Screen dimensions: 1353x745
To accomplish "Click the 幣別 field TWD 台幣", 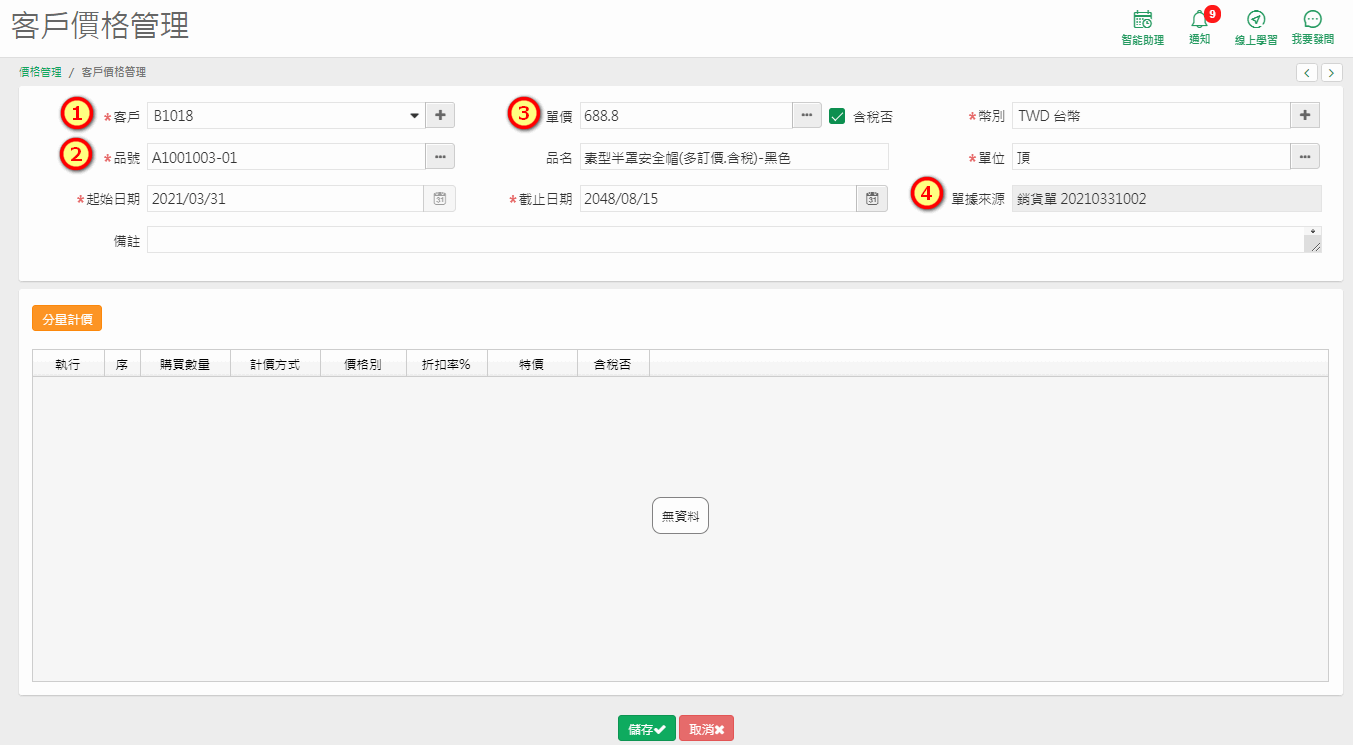I will tap(1151, 116).
